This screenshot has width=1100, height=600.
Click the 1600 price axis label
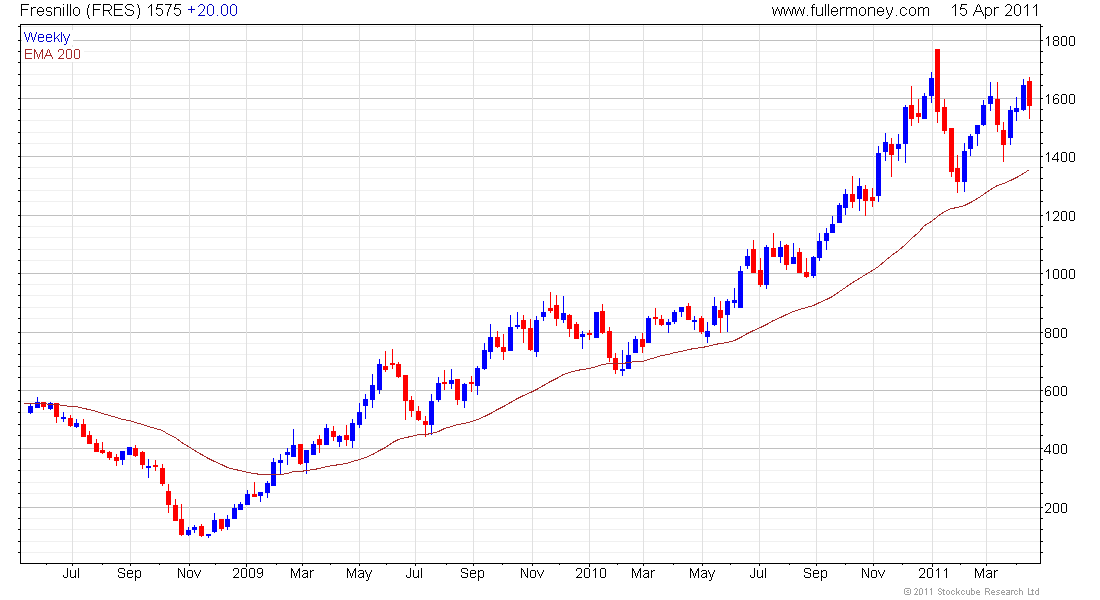pyautogui.click(x=1059, y=99)
